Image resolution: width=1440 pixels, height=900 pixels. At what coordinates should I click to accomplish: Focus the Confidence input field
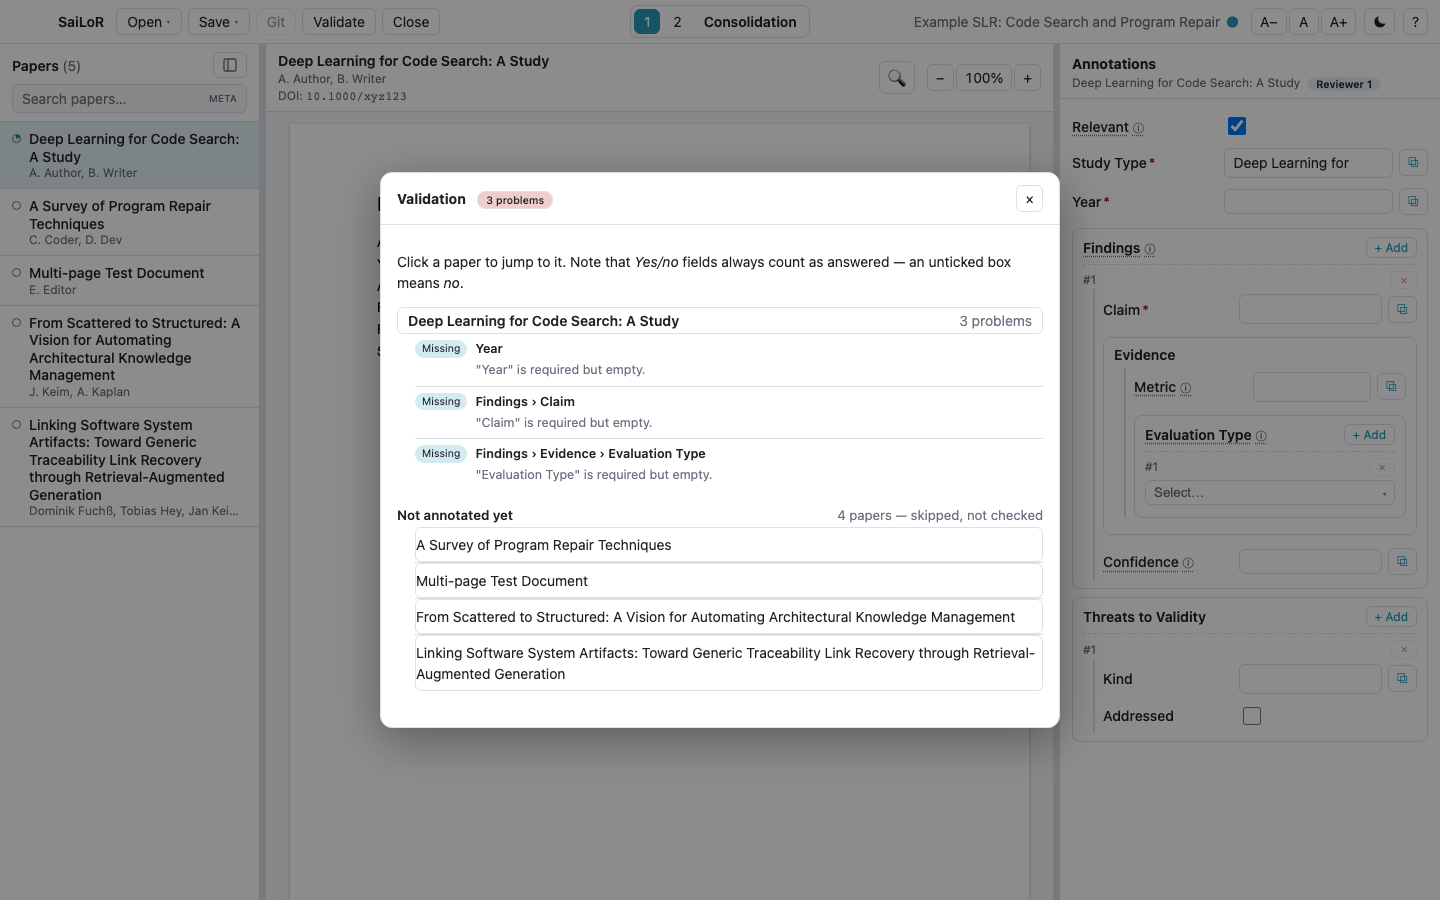(x=1310, y=562)
